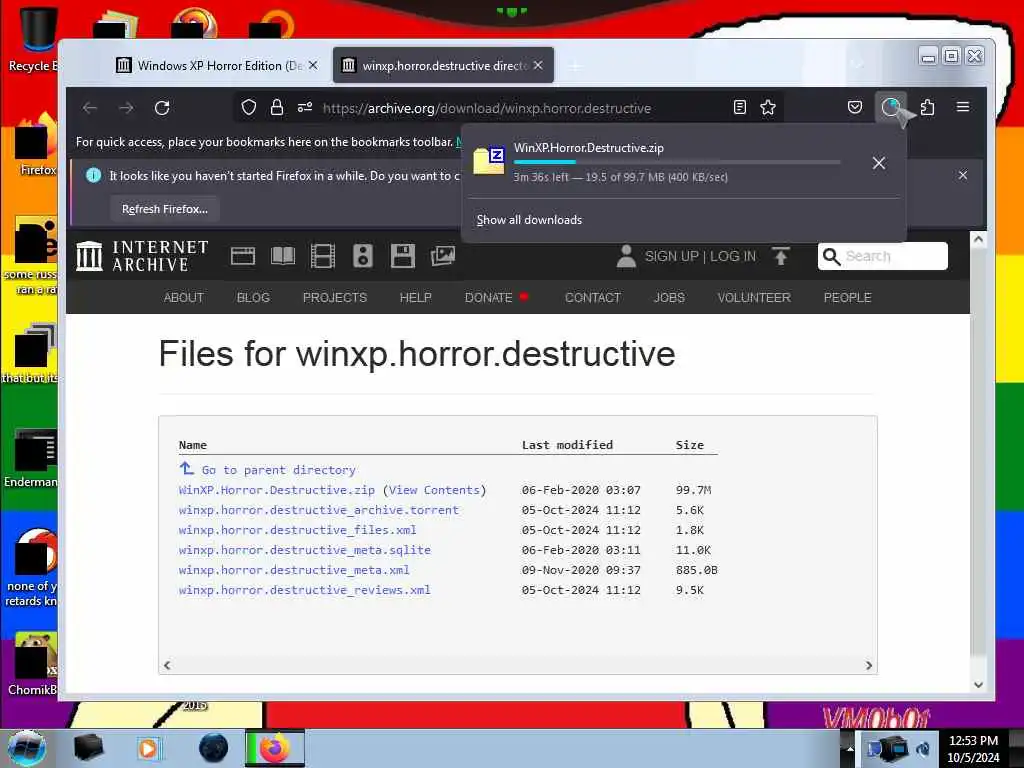Click the file listing right scroll arrow

click(869, 665)
